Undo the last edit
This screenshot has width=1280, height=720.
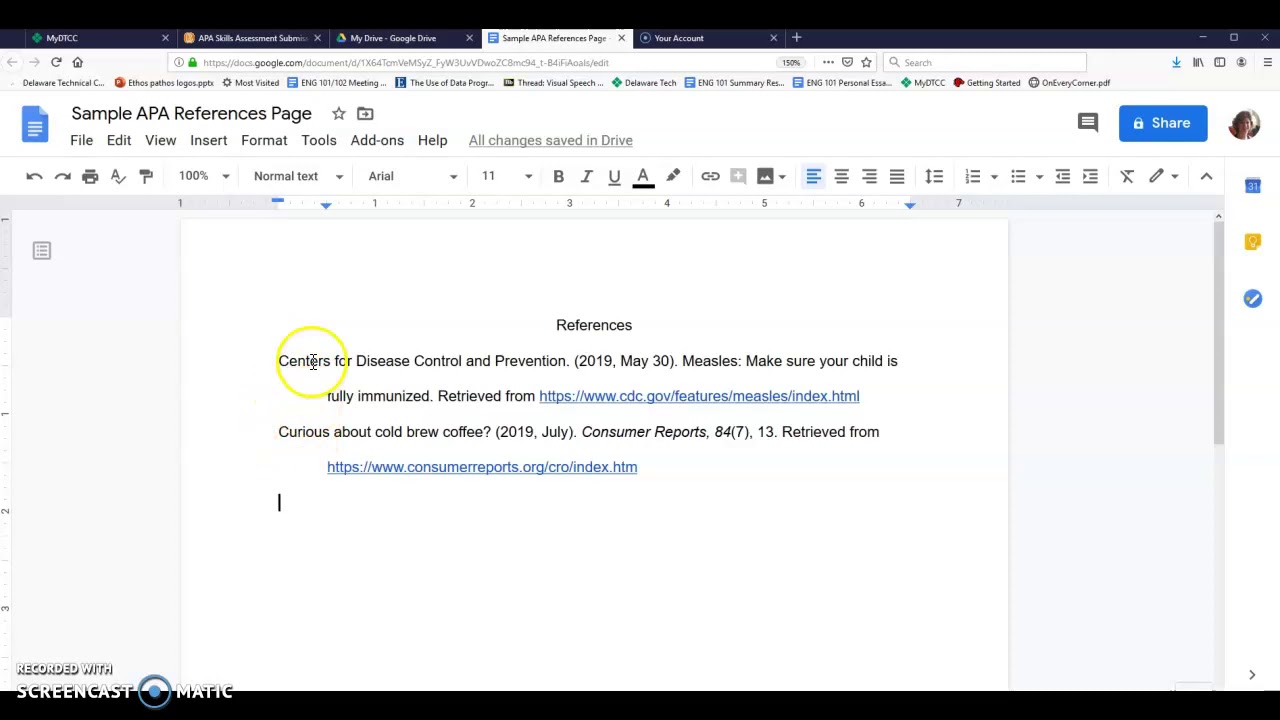34,176
